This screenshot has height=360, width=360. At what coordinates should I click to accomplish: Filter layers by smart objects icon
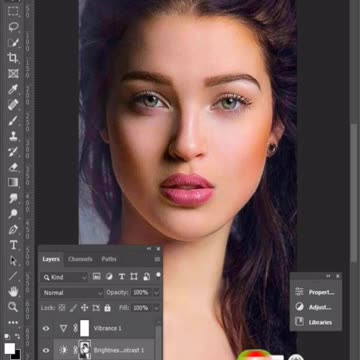click(x=147, y=276)
